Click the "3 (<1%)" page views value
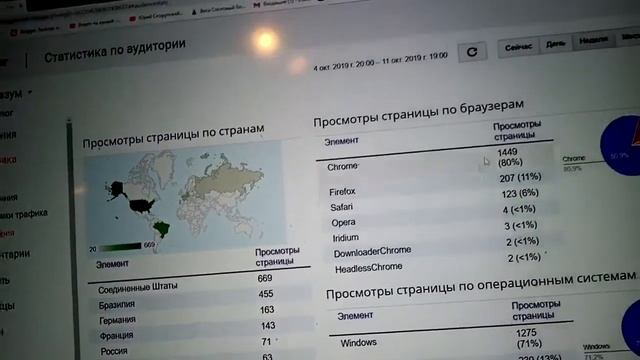The height and width of the screenshot is (360, 640). [521, 226]
